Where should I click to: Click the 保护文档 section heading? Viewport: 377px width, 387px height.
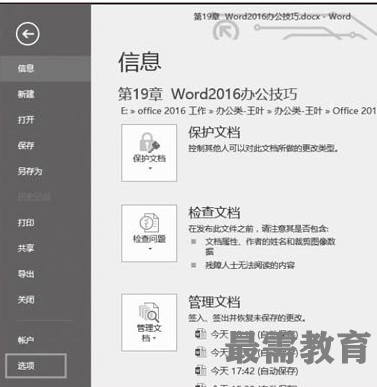[214, 132]
